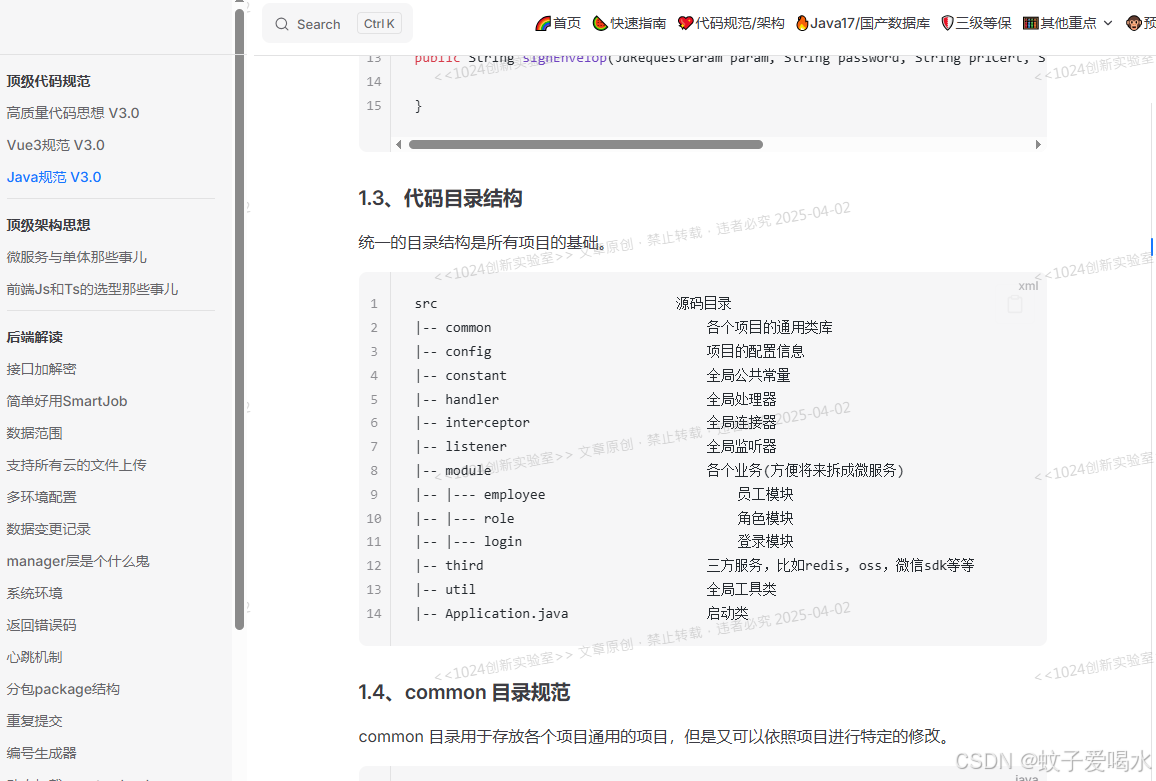The image size is (1156, 781).
Task: Click the watermelon icon beside 快速指南
Action: [x=598, y=23]
